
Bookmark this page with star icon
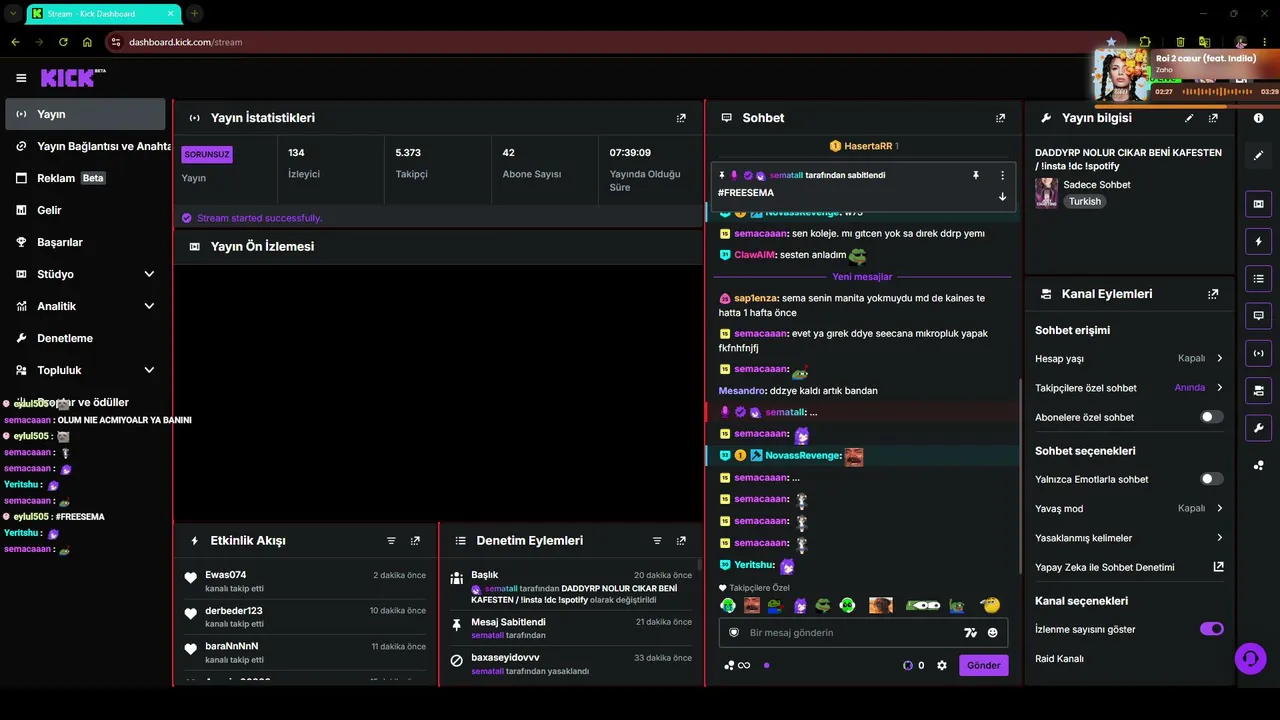point(1110,42)
